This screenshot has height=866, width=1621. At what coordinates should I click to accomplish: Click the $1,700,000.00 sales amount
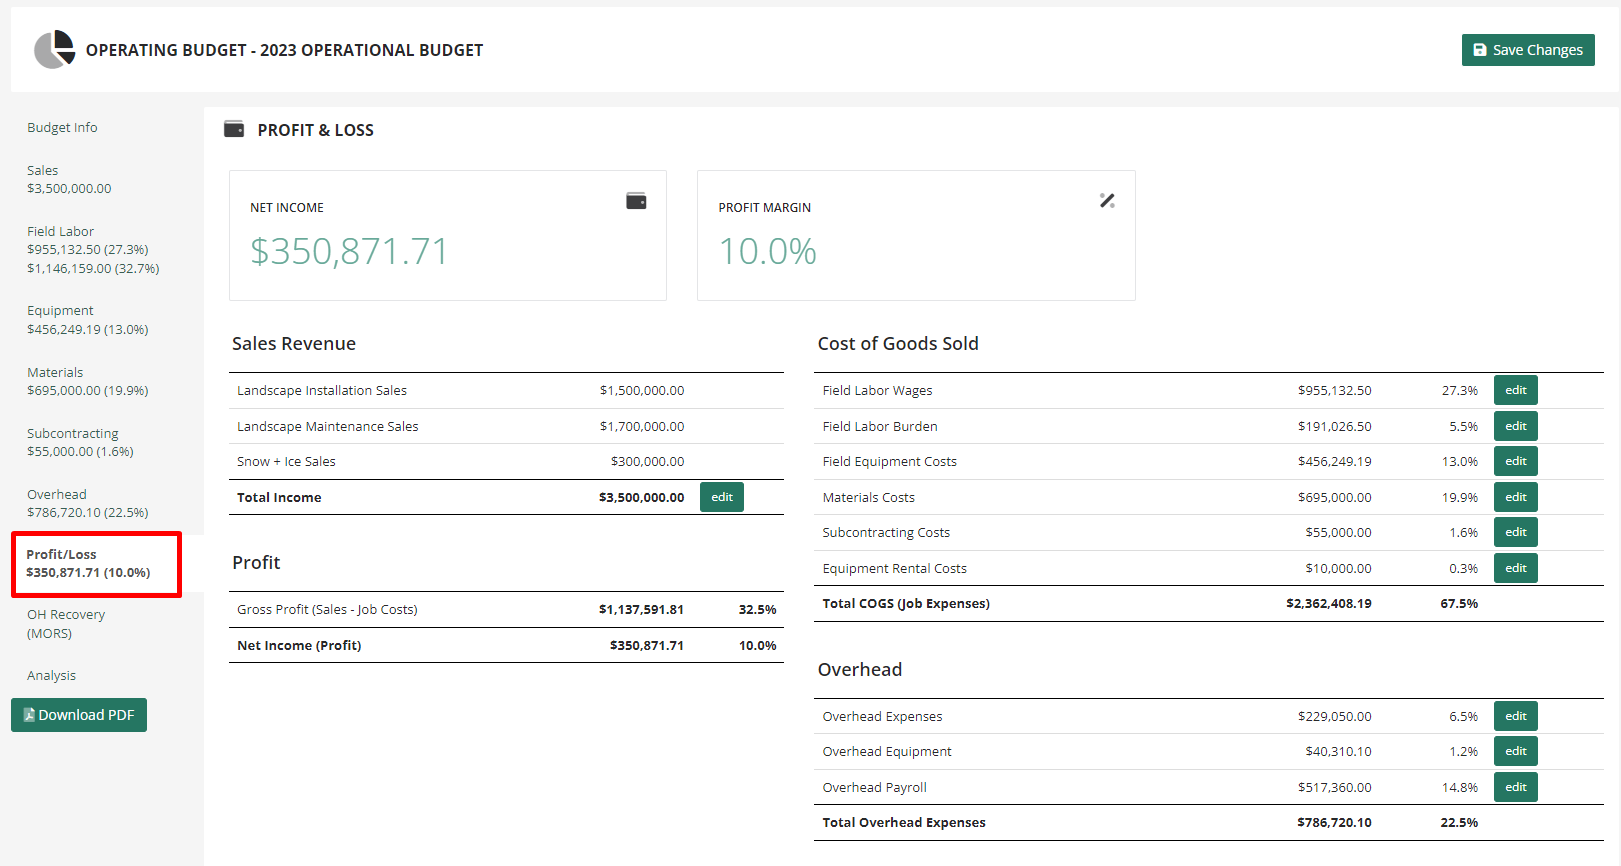(x=642, y=426)
